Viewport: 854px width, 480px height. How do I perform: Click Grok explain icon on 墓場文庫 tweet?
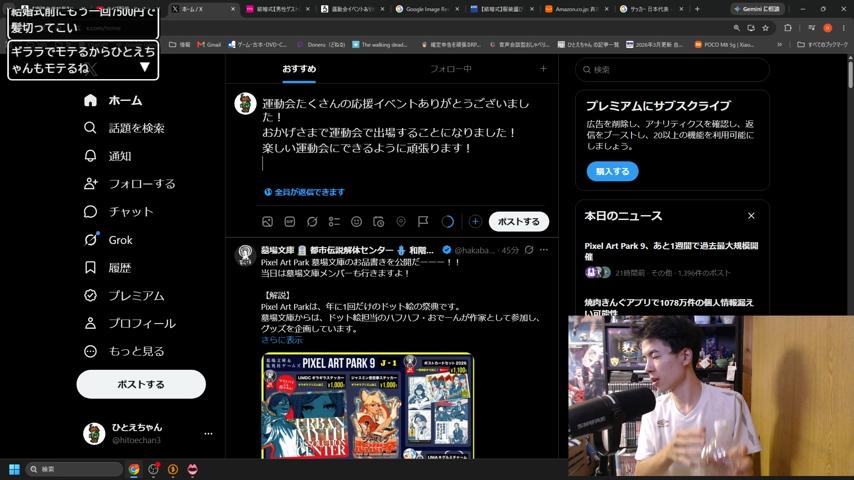coord(529,250)
